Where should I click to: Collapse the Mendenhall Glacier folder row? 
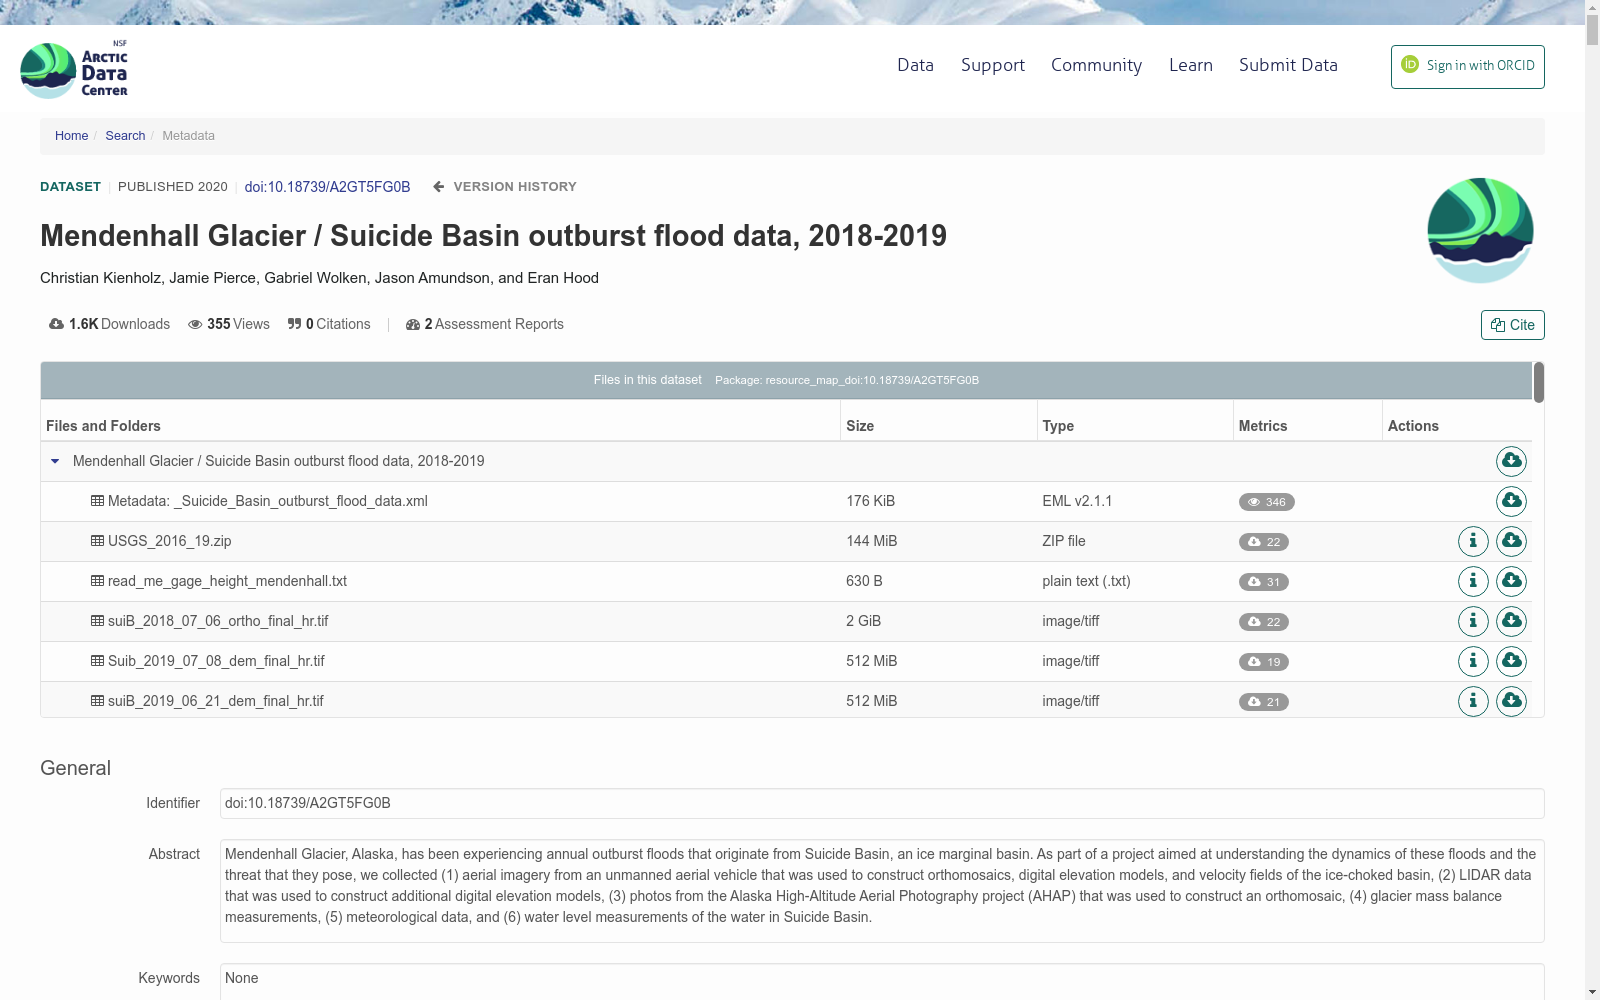[x=55, y=461]
